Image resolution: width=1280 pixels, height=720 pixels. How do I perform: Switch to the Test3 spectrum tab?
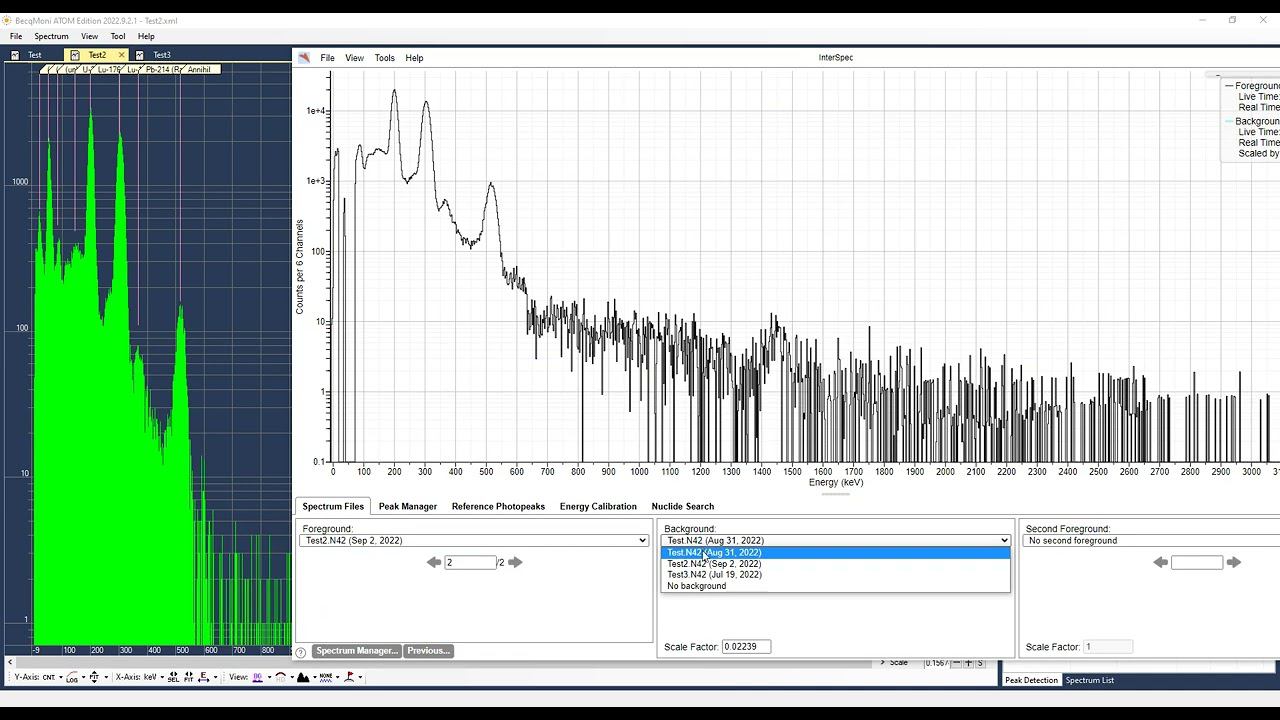(x=161, y=55)
